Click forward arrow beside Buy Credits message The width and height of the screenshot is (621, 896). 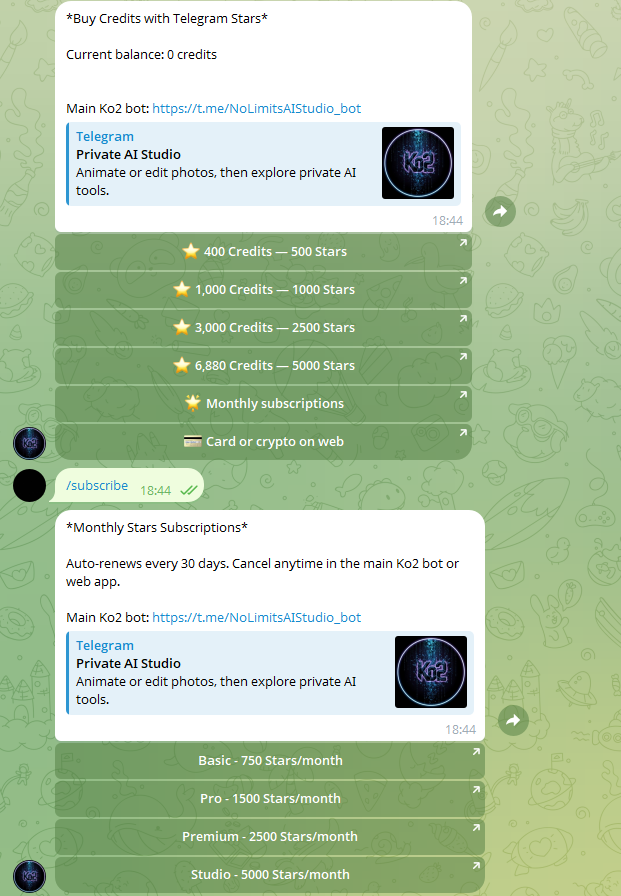tap(500, 211)
